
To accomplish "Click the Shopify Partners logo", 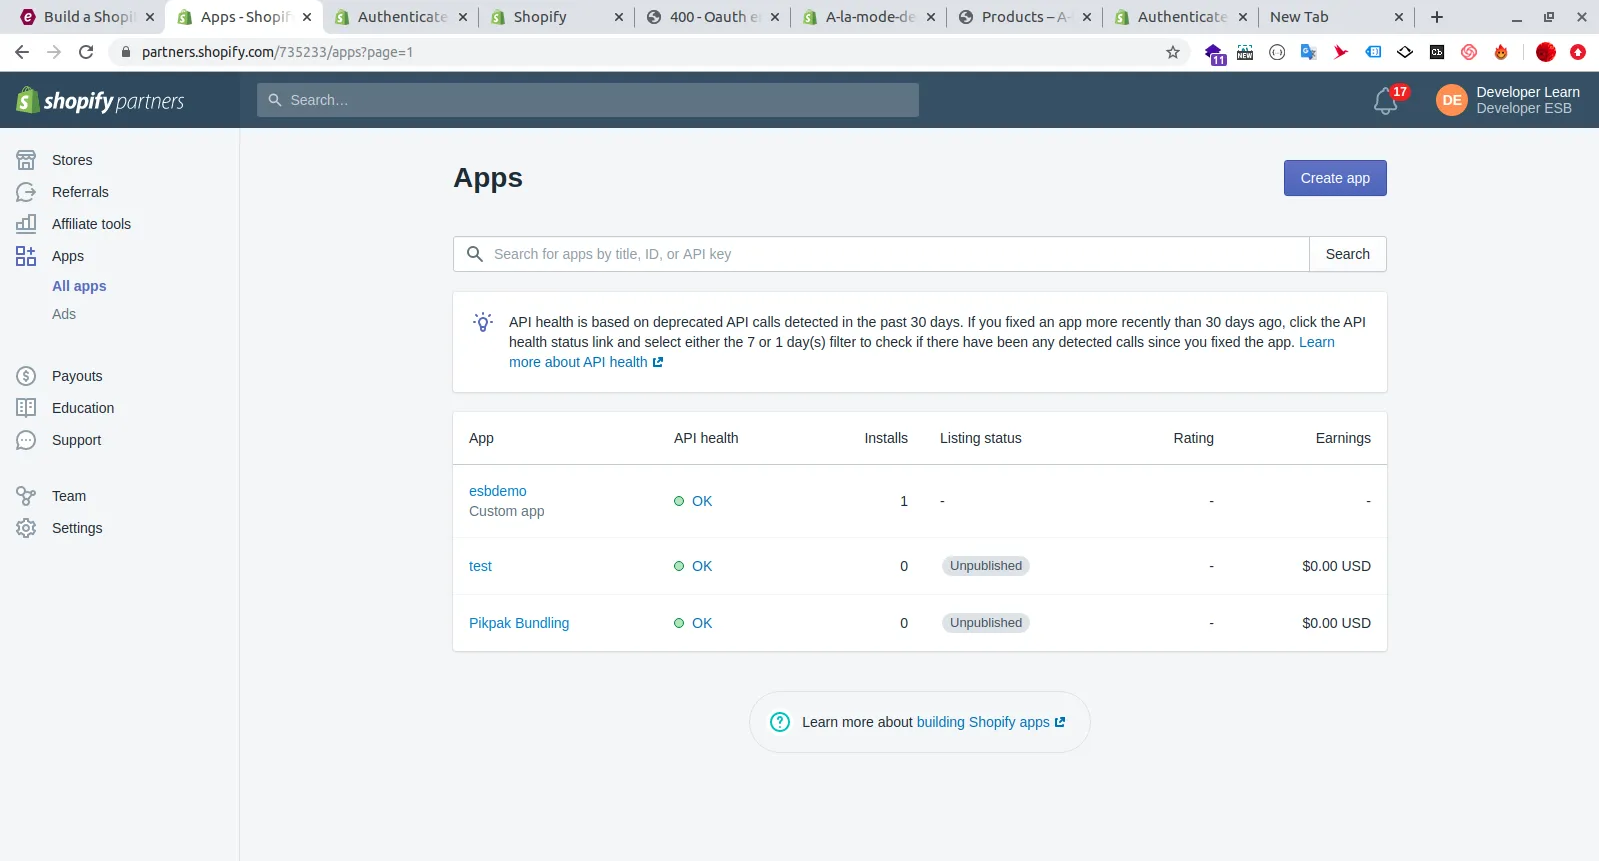I will pos(101,100).
